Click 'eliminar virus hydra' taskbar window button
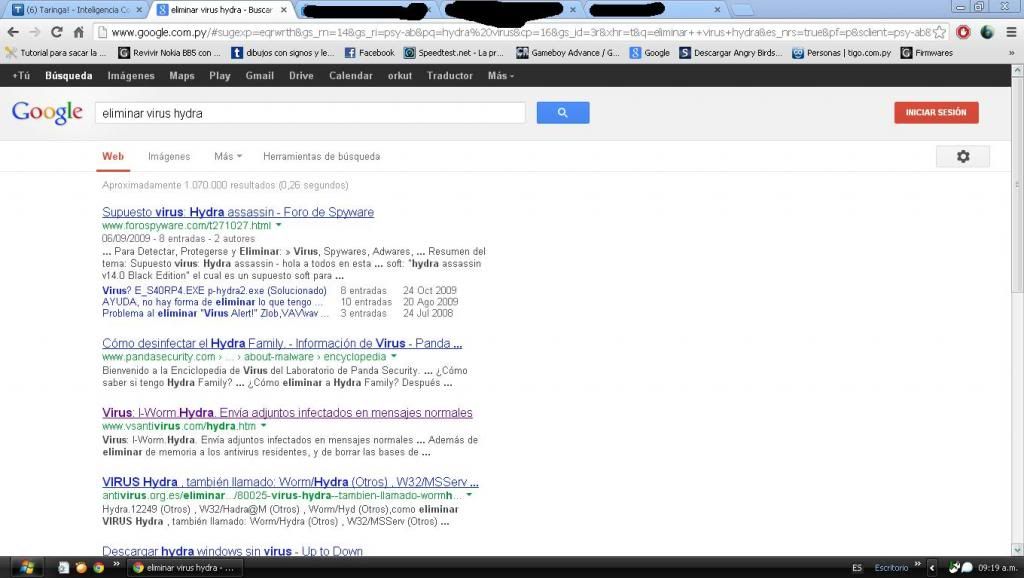1024x578 pixels. (185, 568)
